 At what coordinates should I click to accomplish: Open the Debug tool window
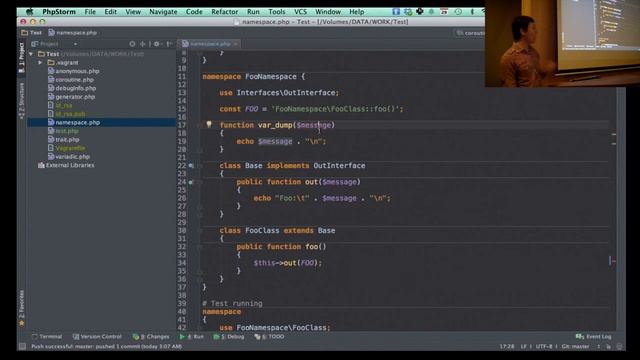tap(229, 337)
